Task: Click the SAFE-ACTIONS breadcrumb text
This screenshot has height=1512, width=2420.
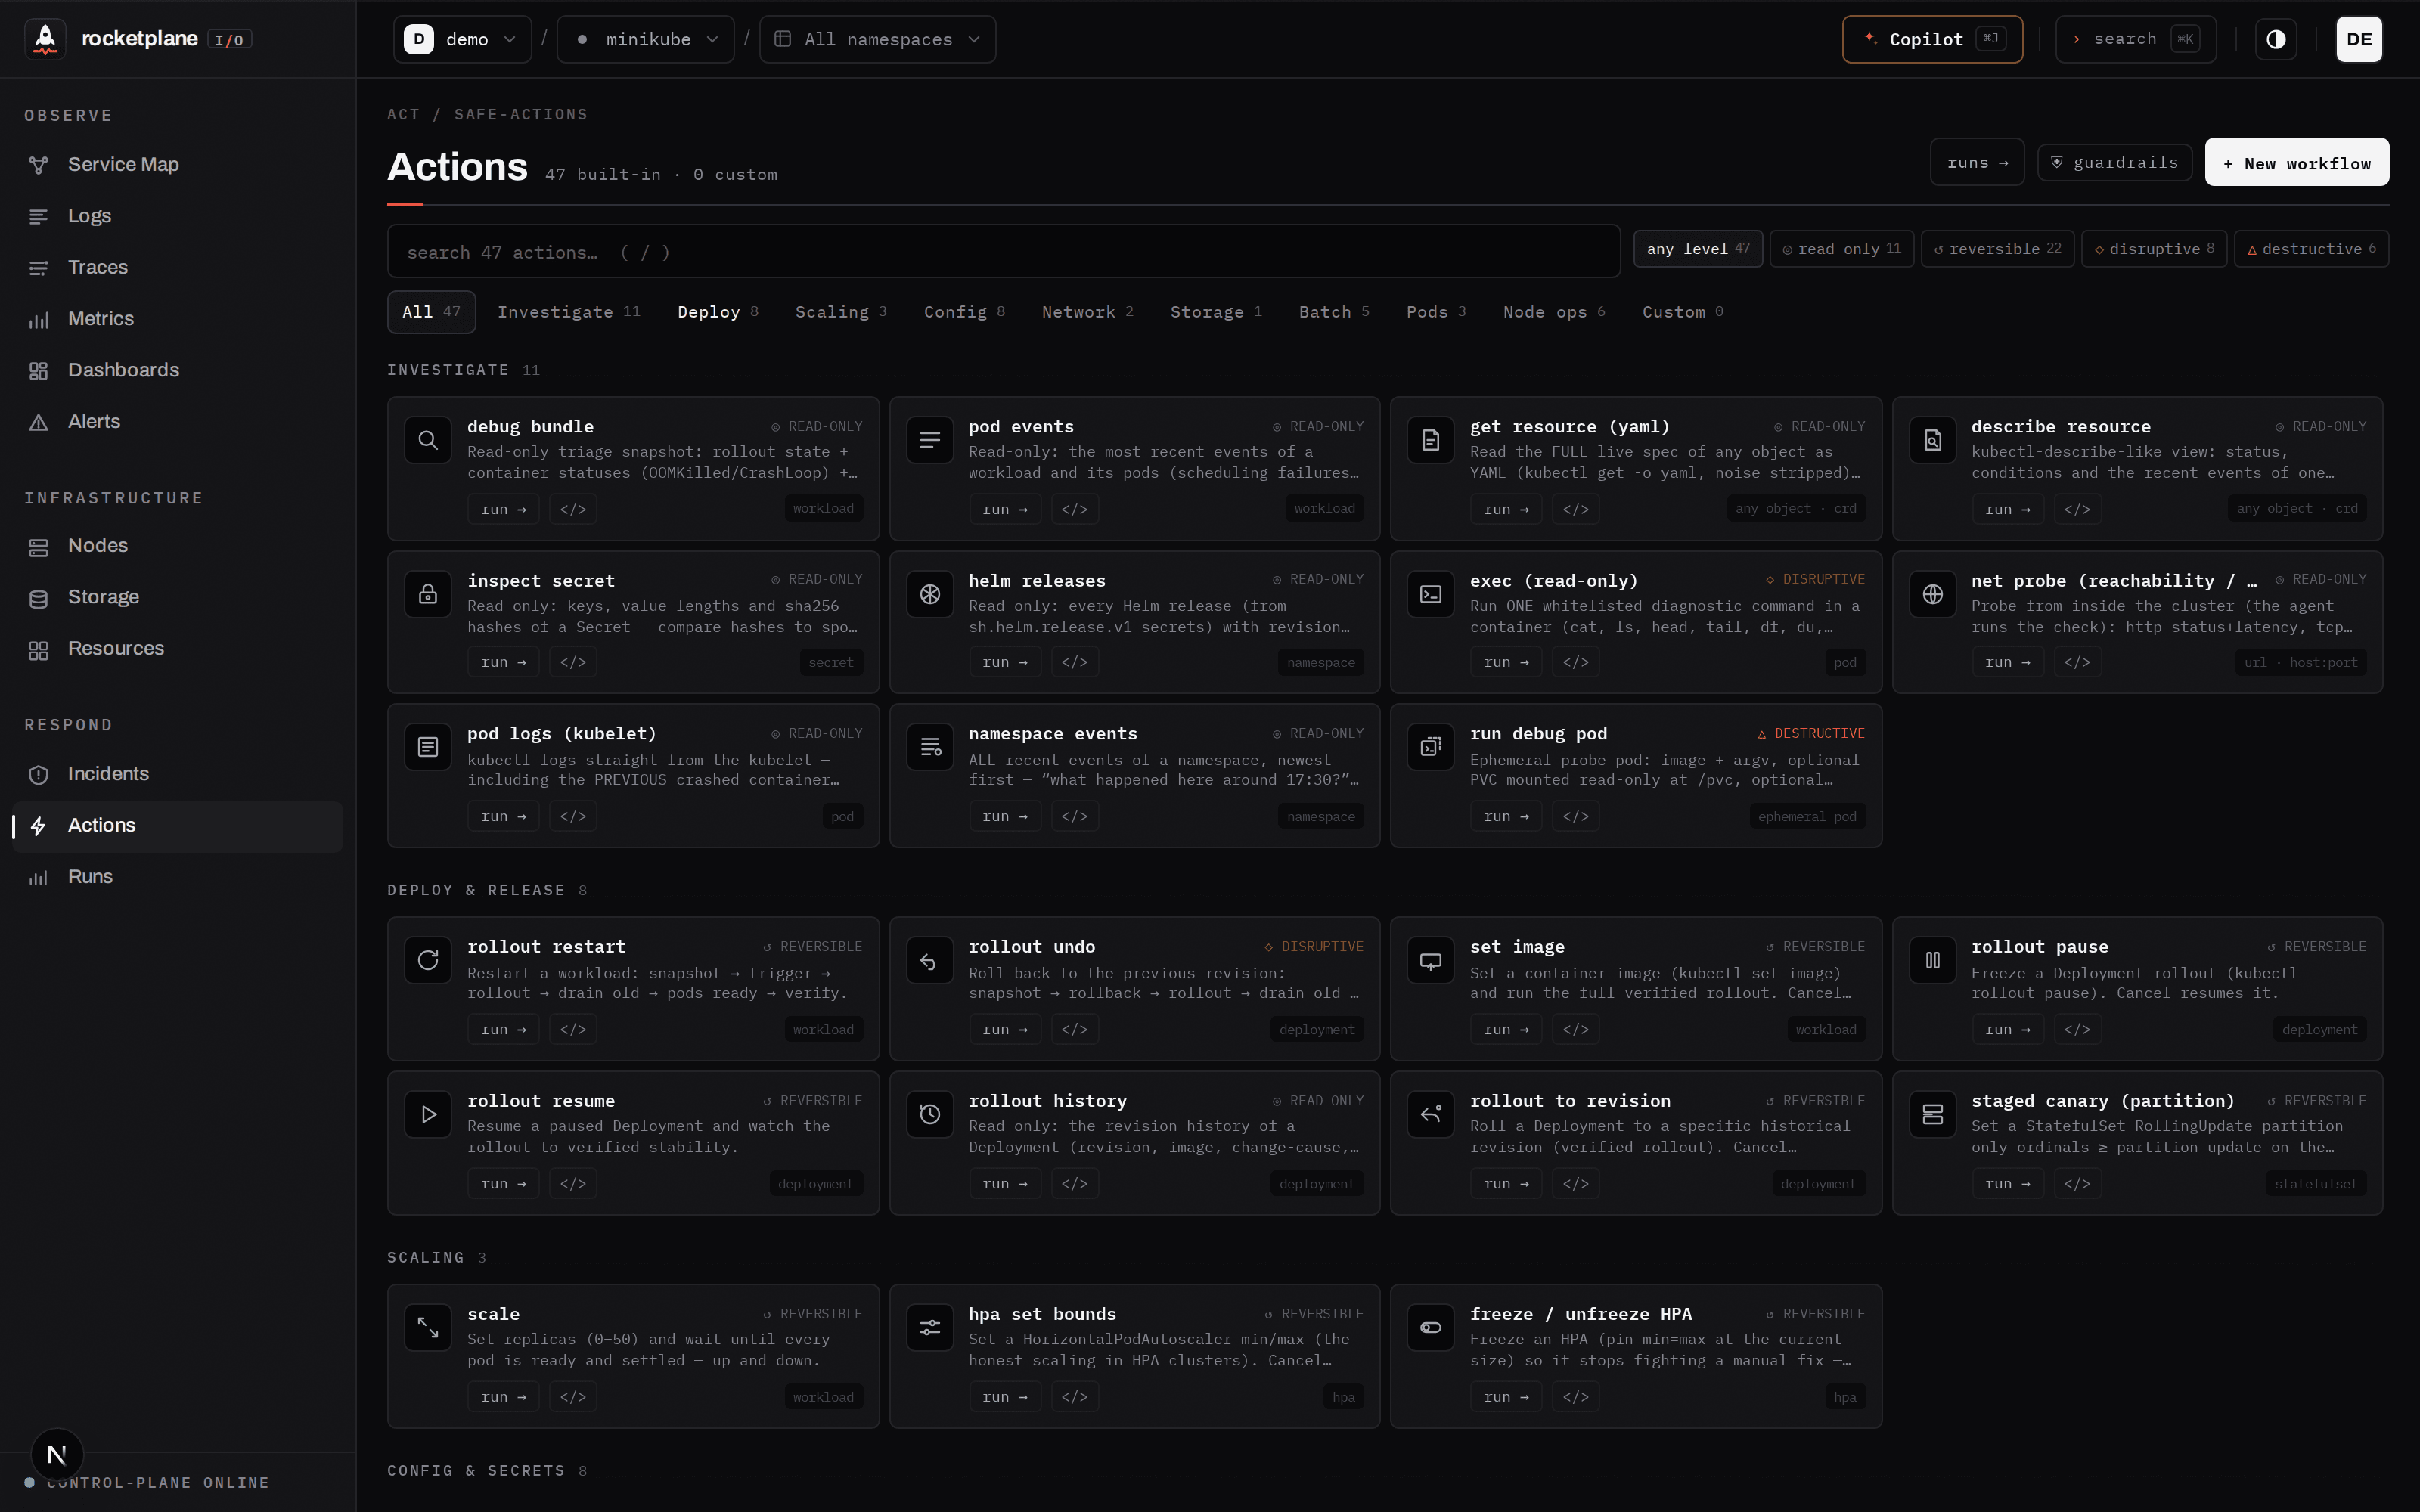Action: pyautogui.click(x=521, y=115)
